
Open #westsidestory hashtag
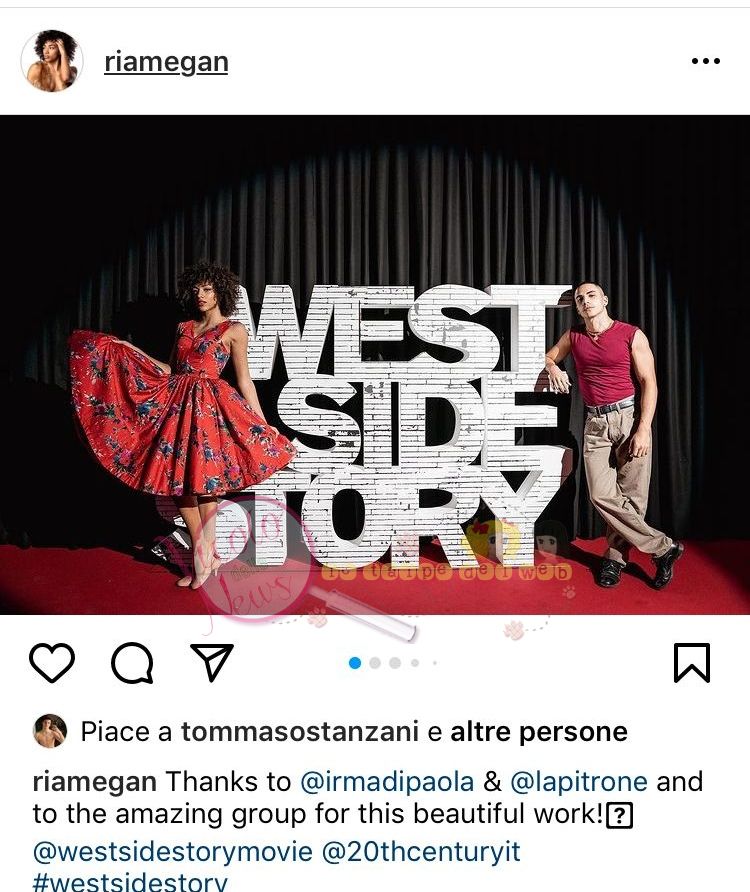tap(130, 882)
